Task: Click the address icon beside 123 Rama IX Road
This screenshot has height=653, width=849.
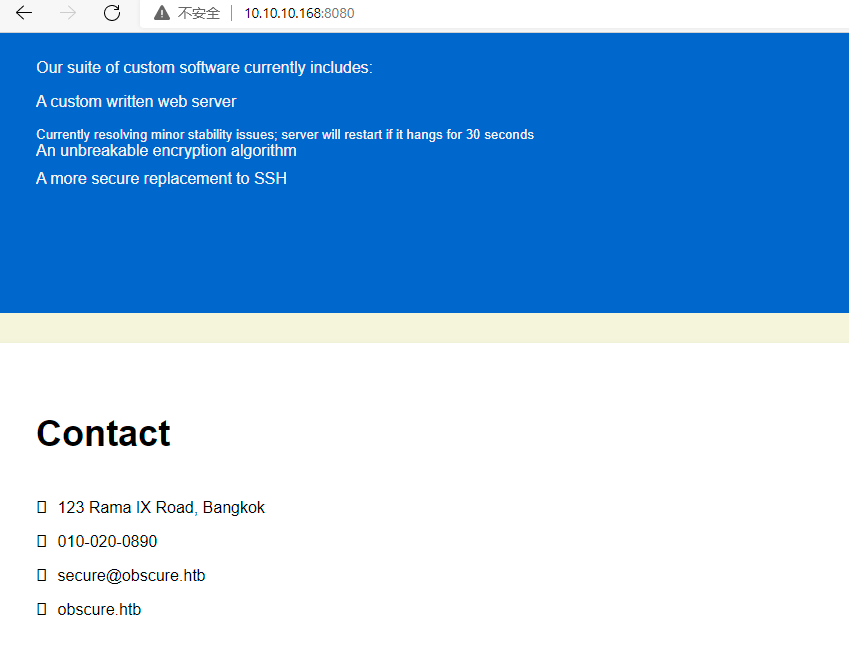Action: [x=42, y=507]
